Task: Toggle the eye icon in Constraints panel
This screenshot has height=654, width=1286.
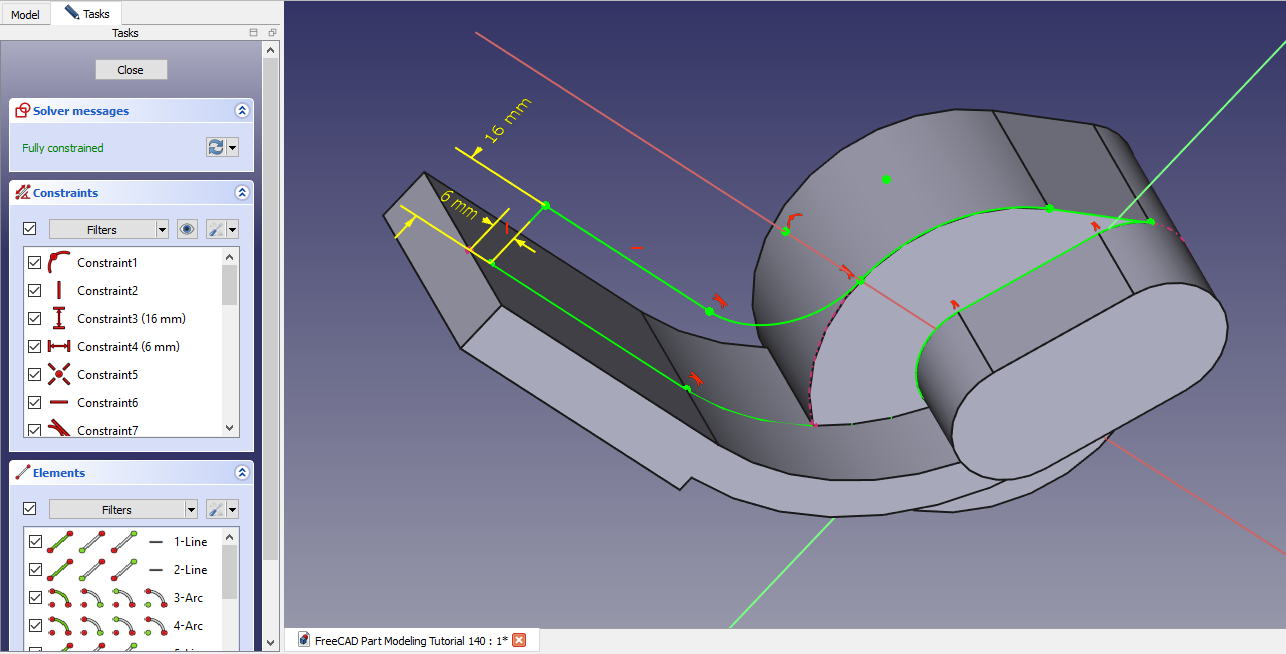Action: coord(187,229)
